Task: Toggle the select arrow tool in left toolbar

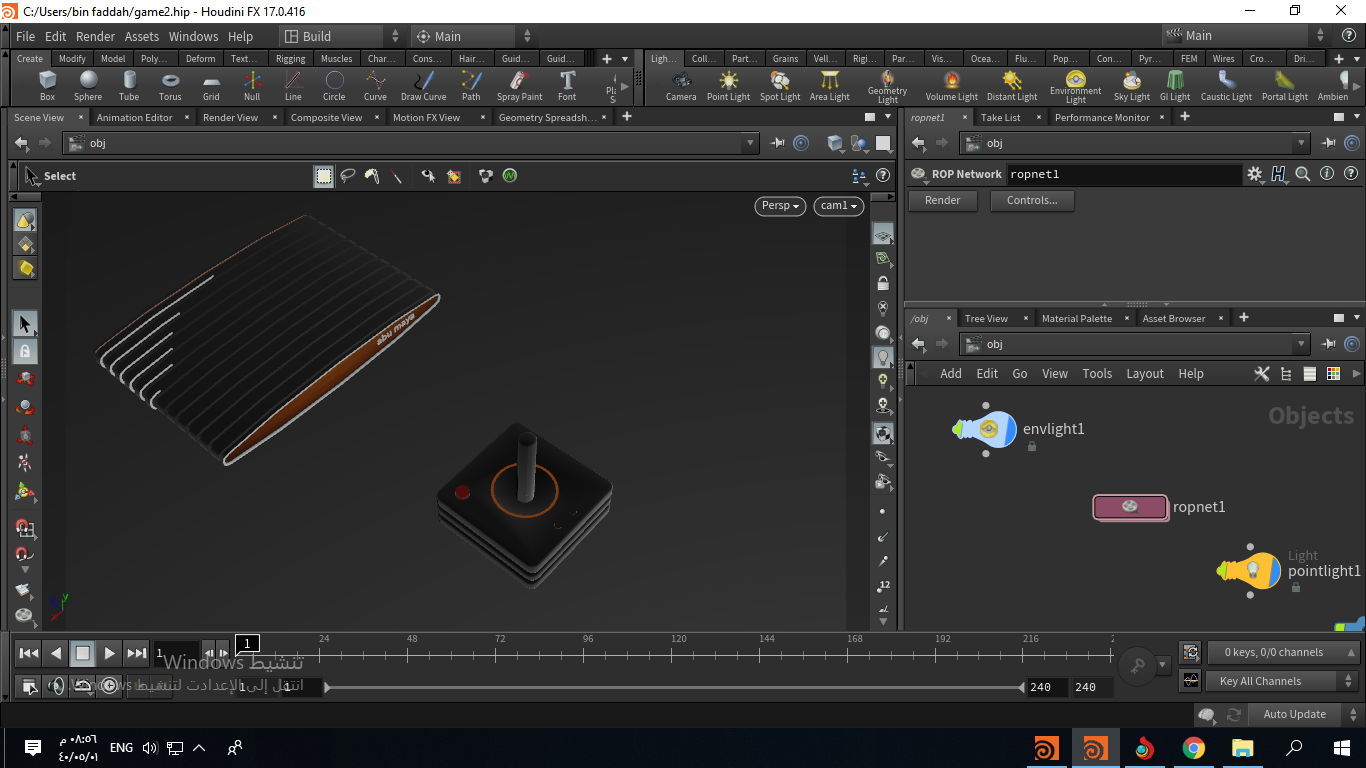Action: (25, 324)
